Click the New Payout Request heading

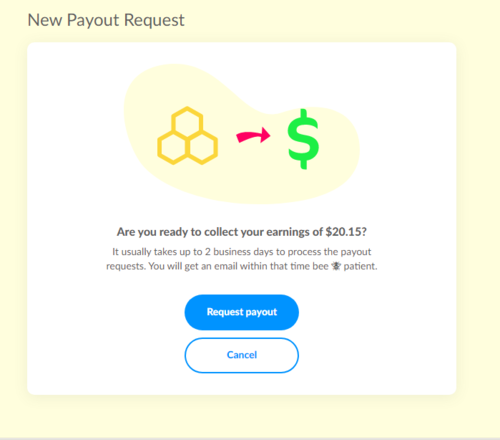coord(106,20)
